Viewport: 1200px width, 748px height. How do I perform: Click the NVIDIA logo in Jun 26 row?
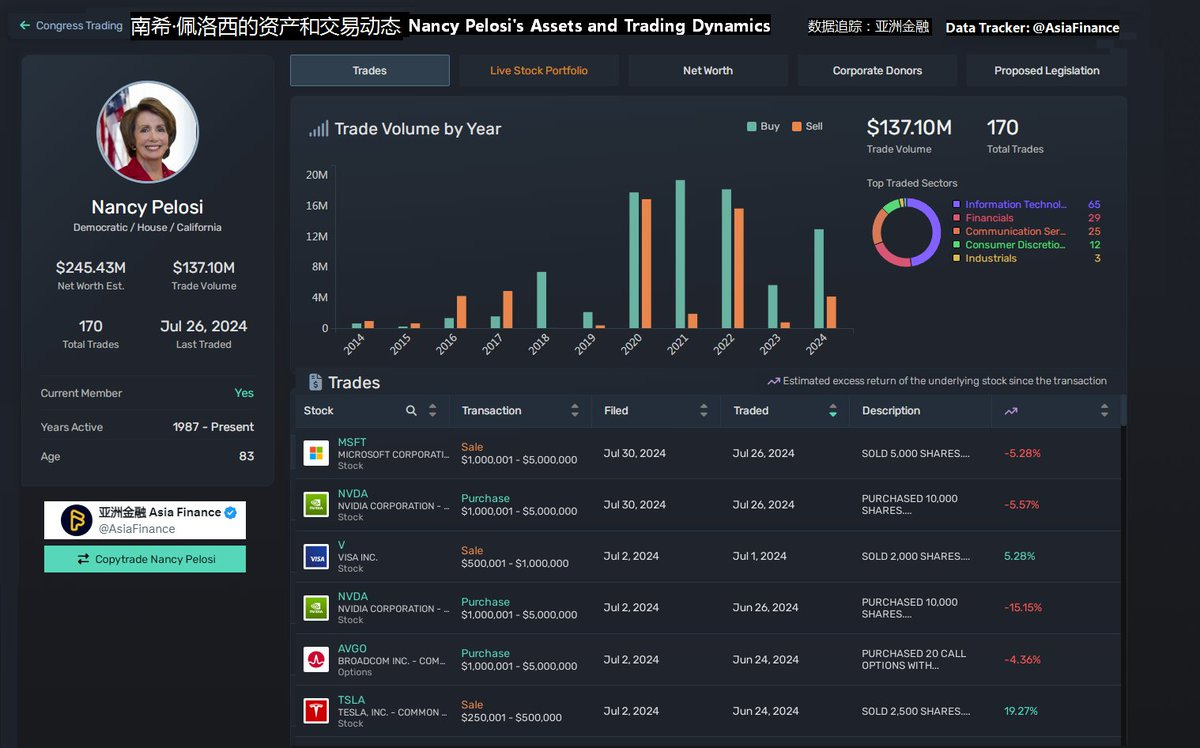pyautogui.click(x=316, y=608)
